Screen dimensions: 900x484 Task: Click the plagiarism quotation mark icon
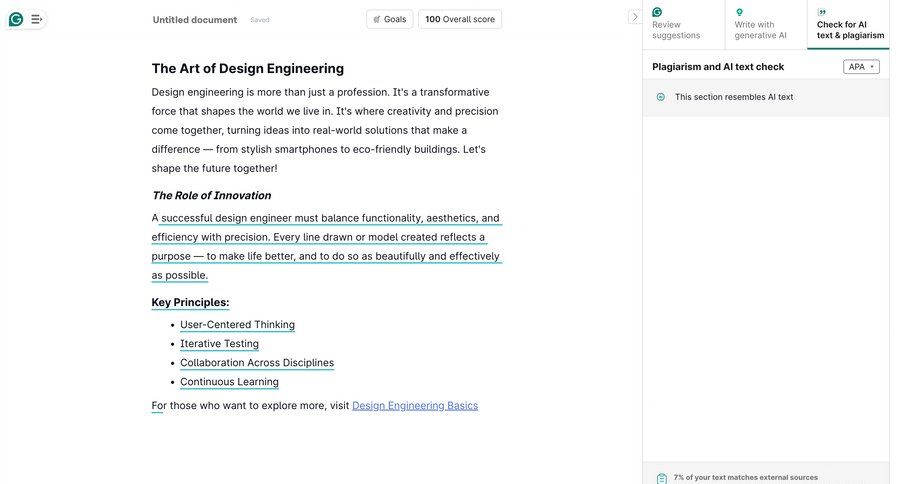822,12
